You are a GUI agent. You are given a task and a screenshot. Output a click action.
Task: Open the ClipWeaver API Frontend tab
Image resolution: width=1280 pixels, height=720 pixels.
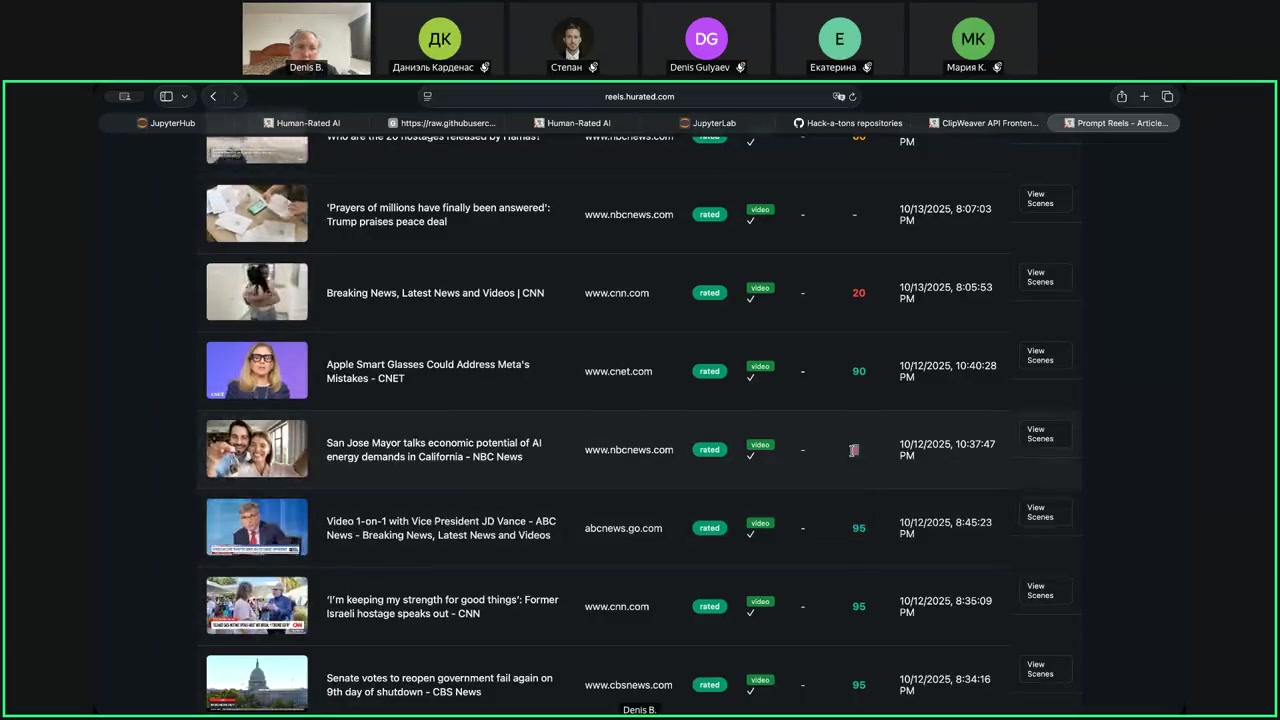pyautogui.click(x=983, y=123)
